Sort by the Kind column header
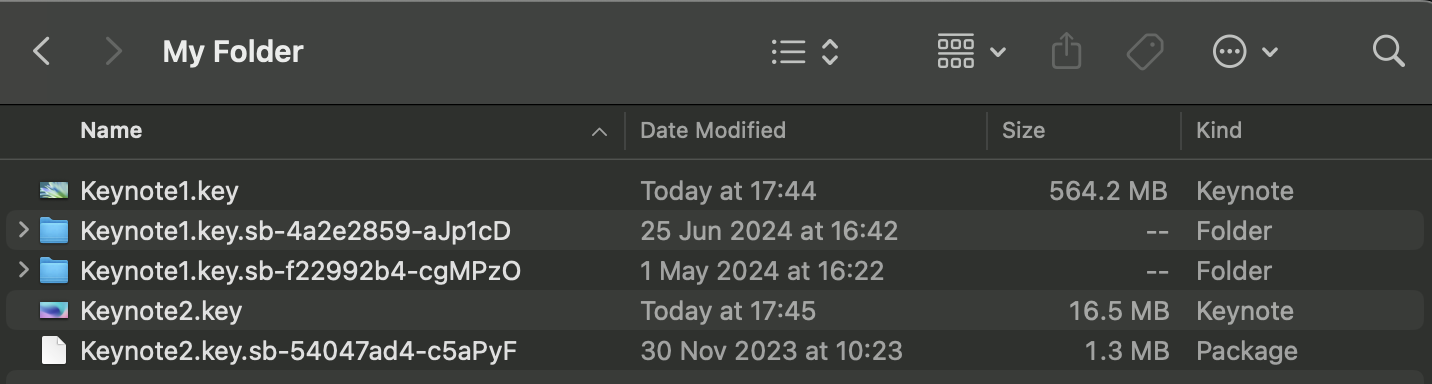The height and width of the screenshot is (384, 1432). (x=1219, y=131)
